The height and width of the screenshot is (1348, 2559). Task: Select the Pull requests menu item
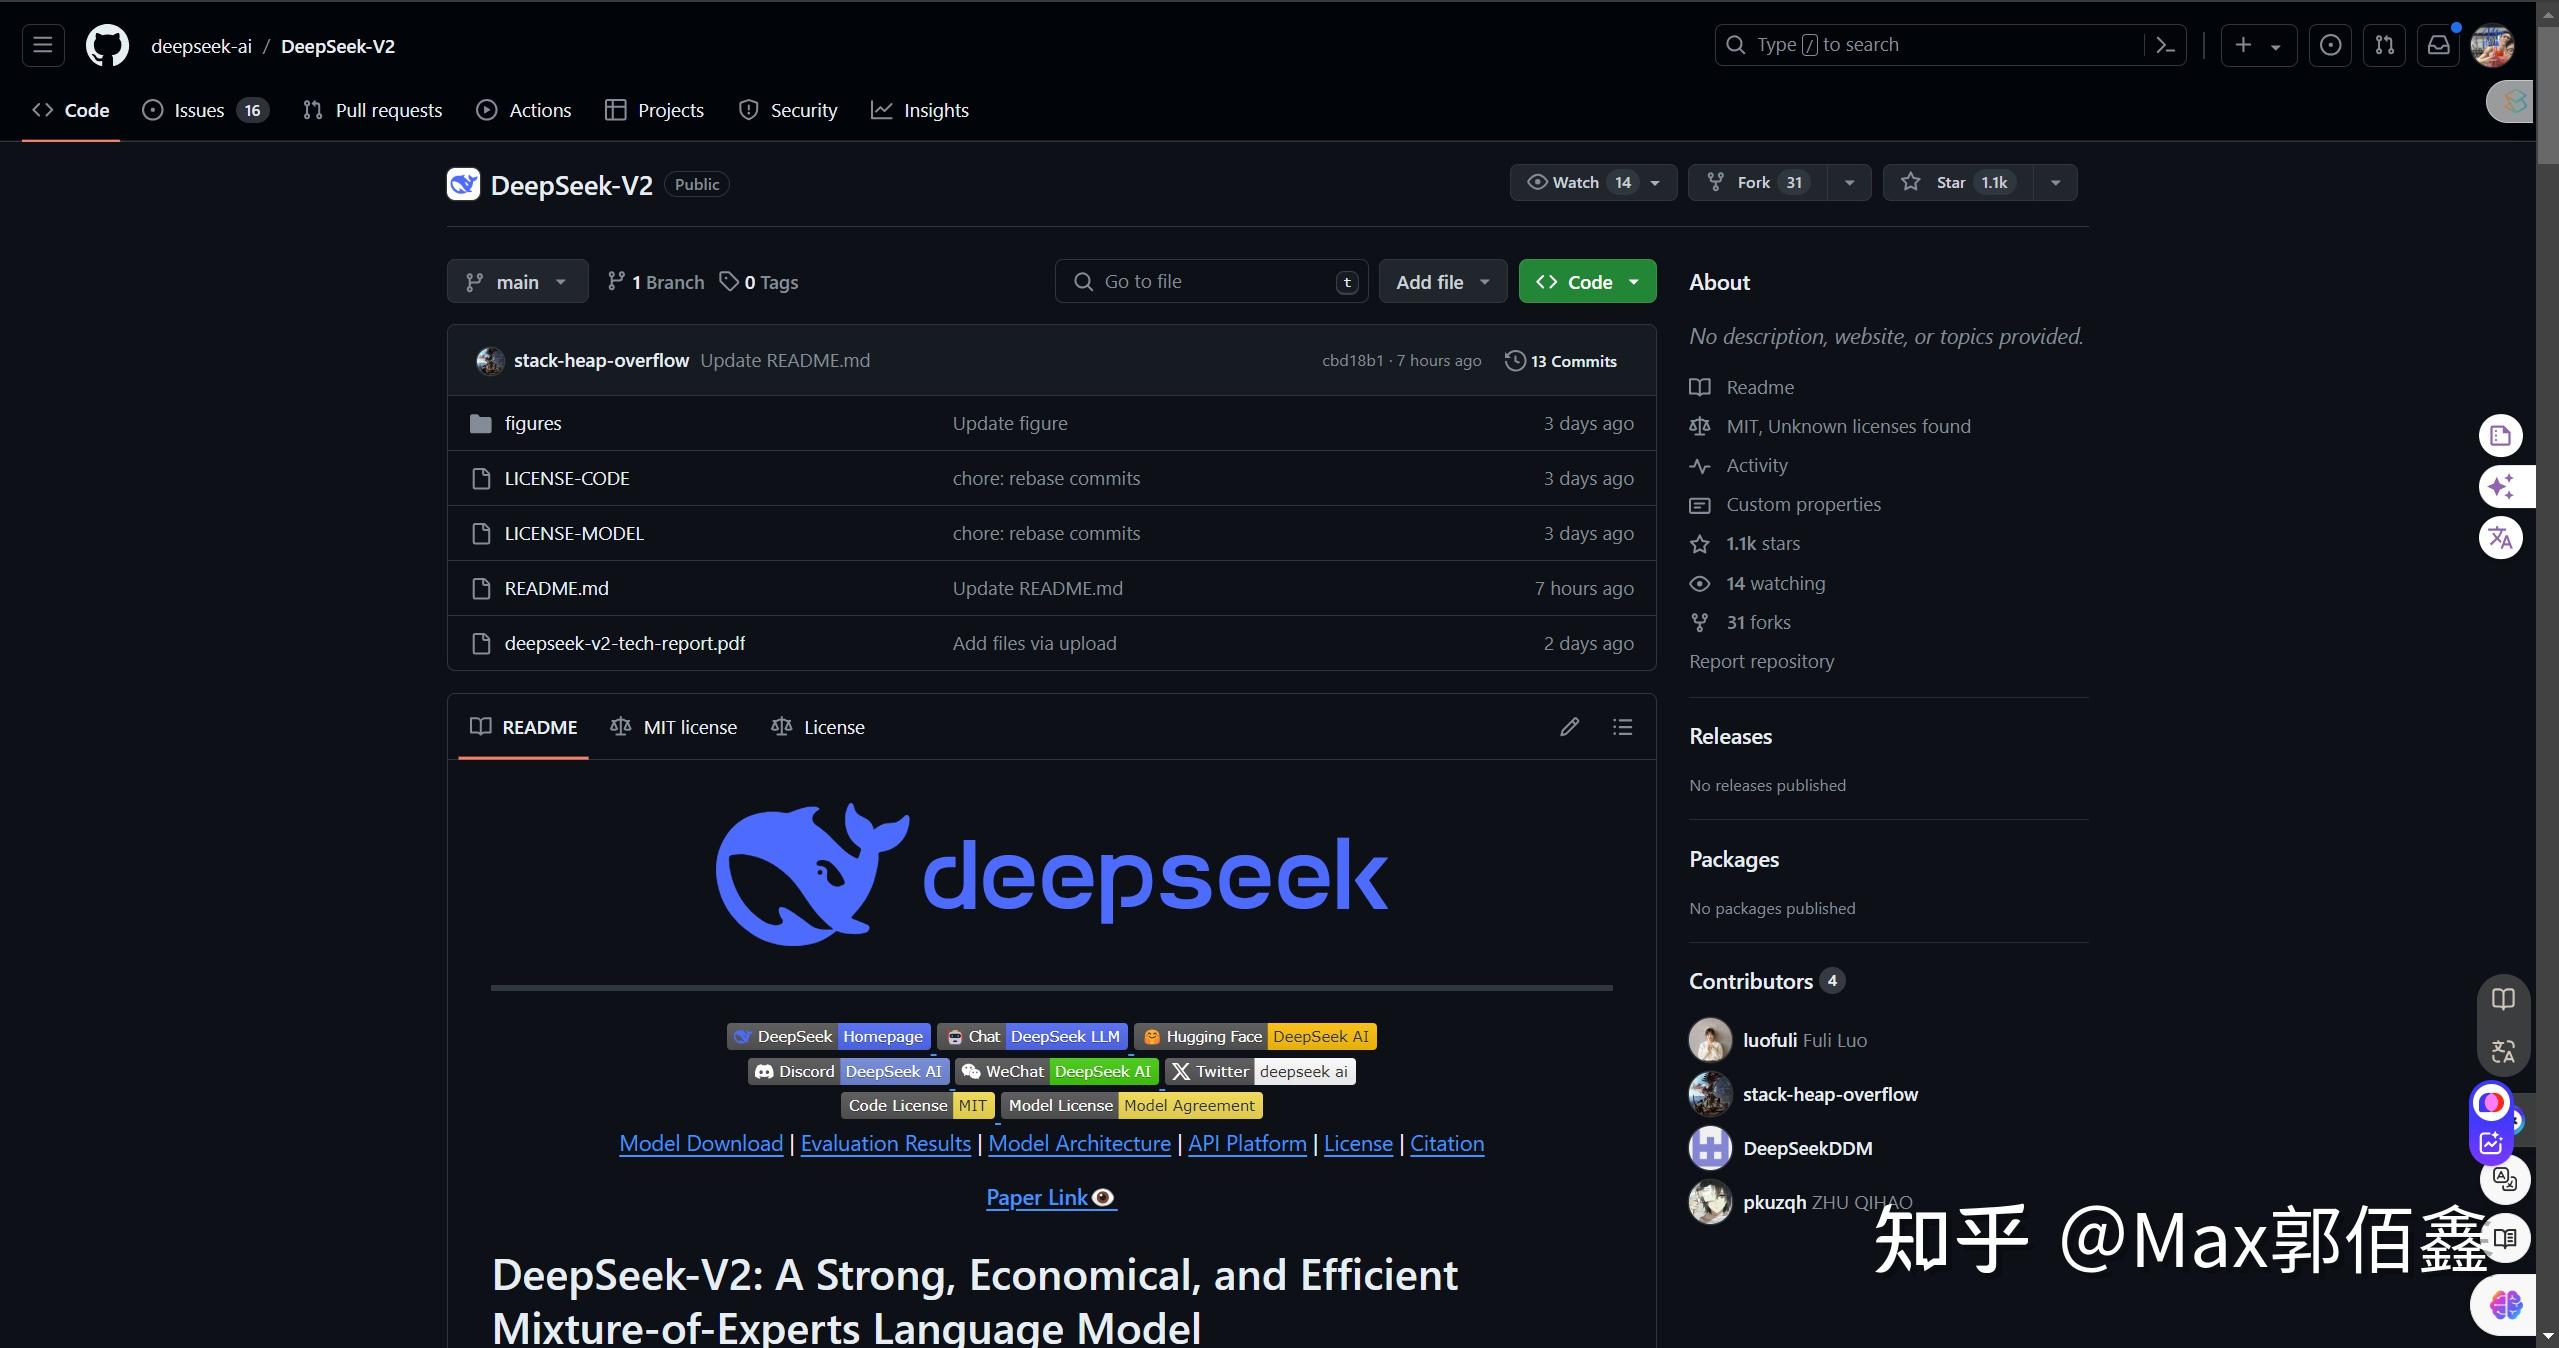[374, 110]
